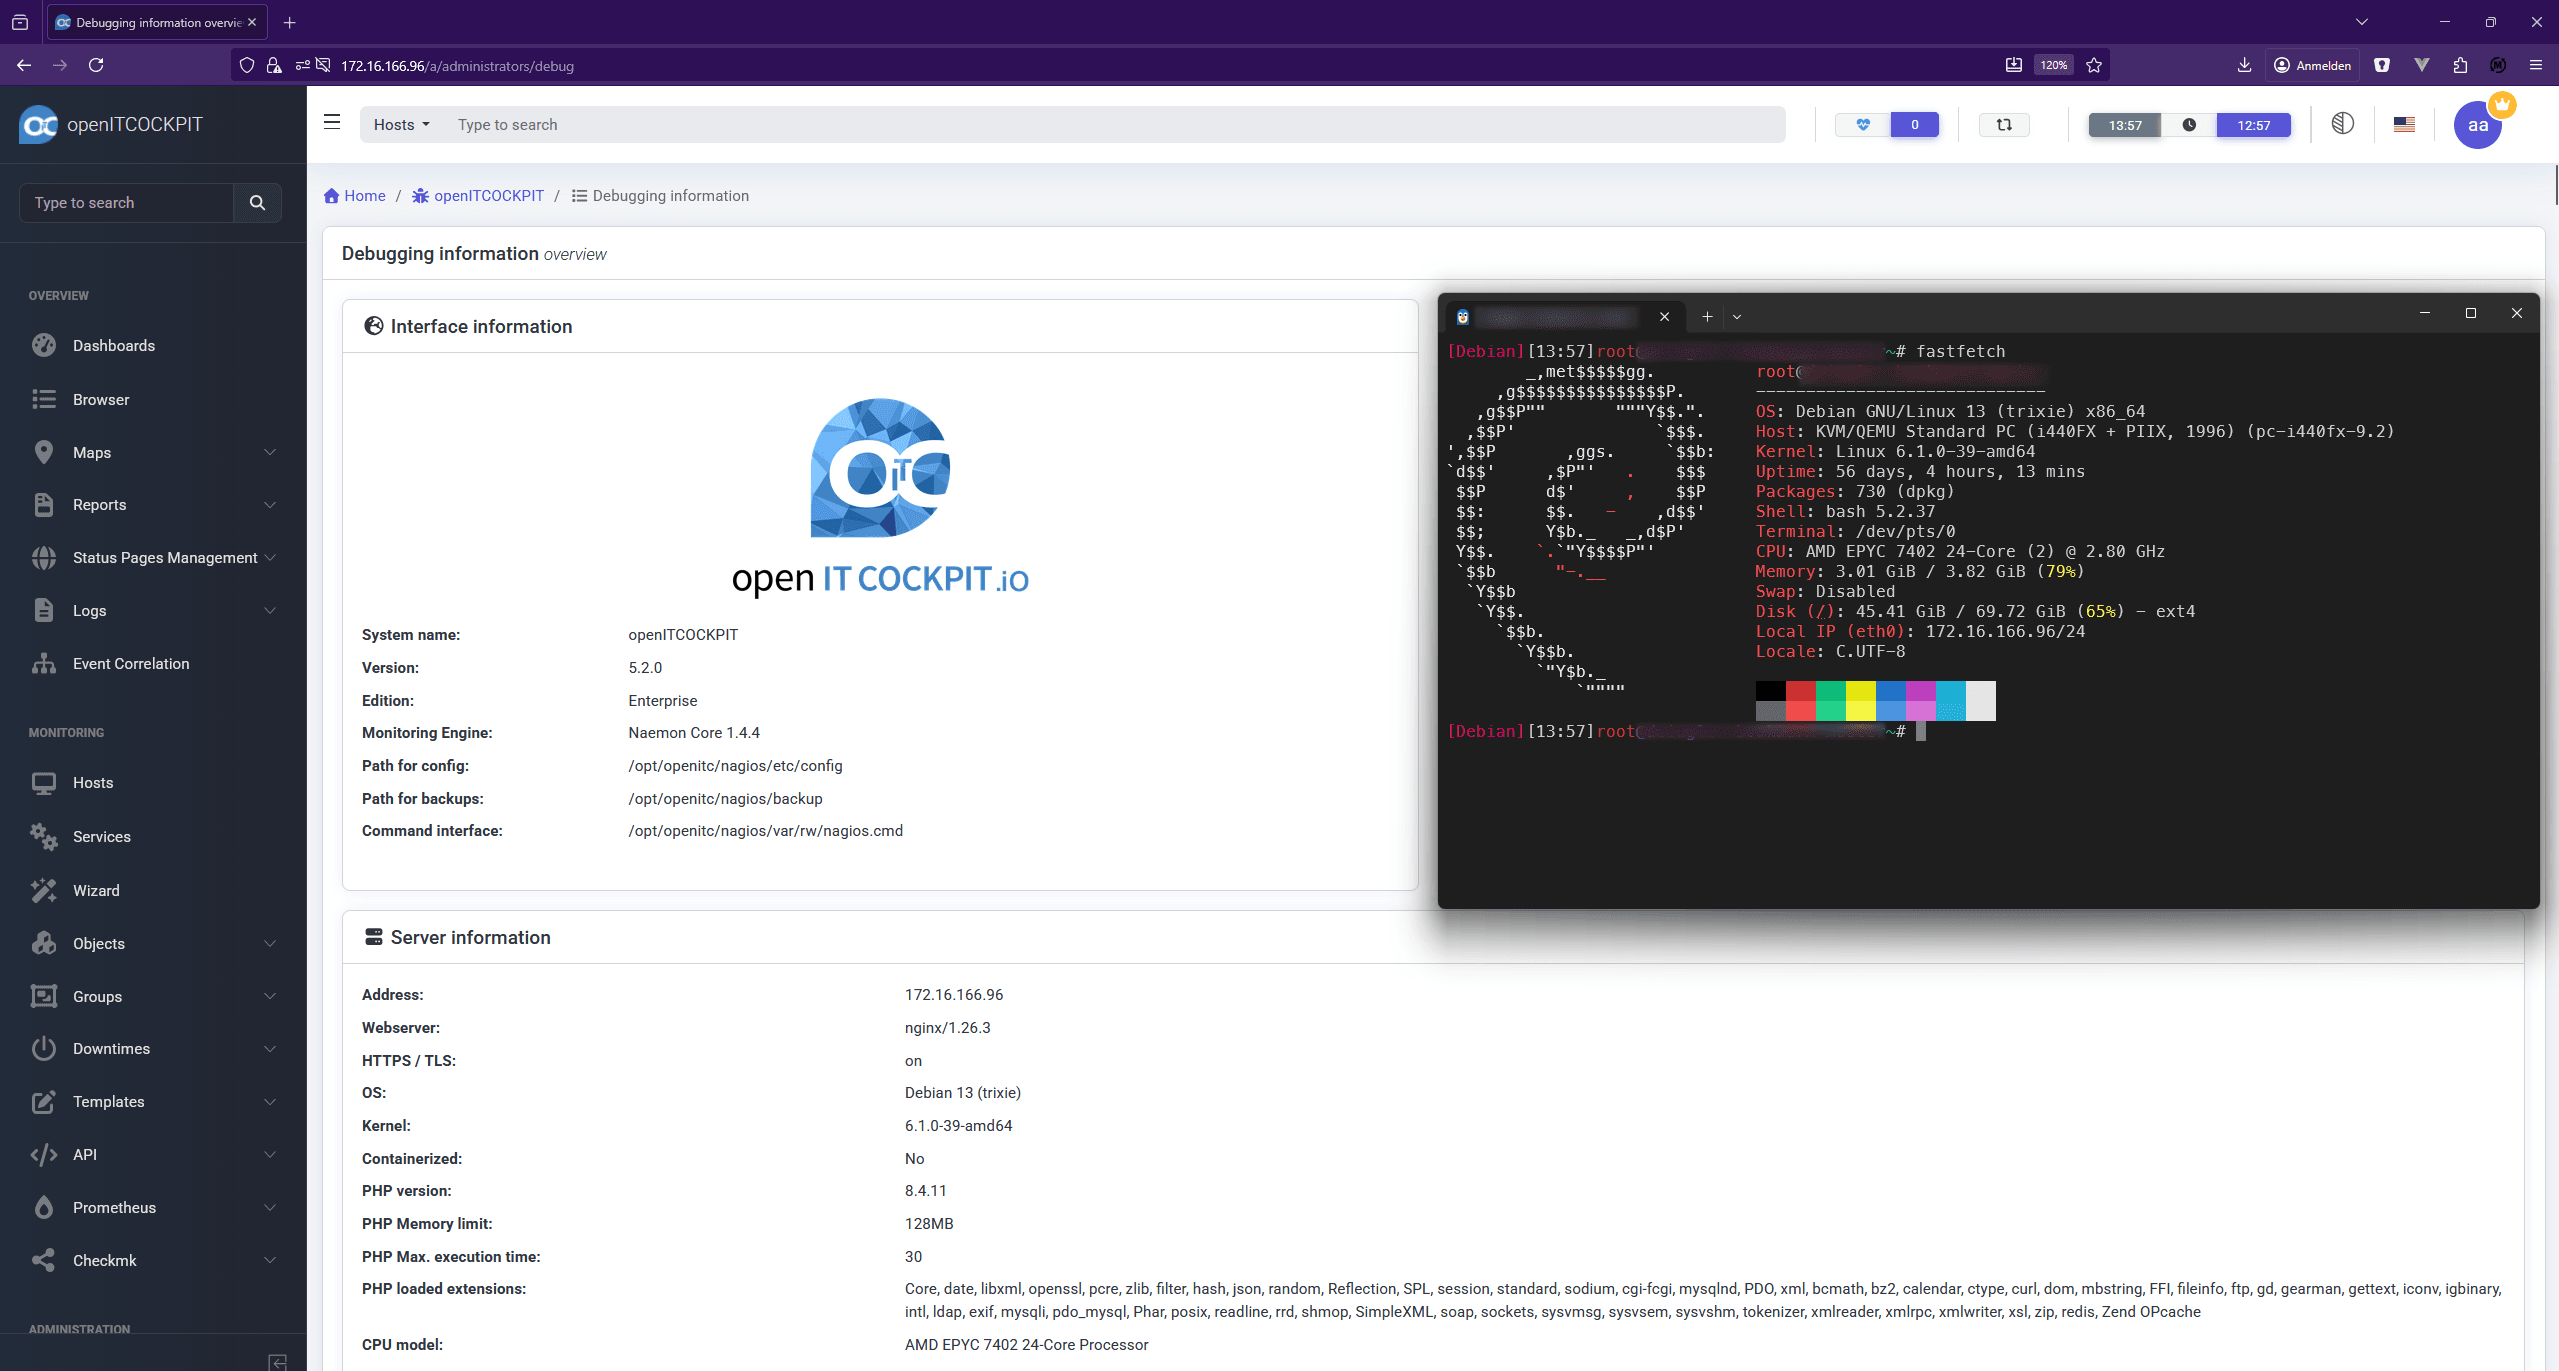
Task: Open the Hosts search type dropdown
Action: pos(401,125)
